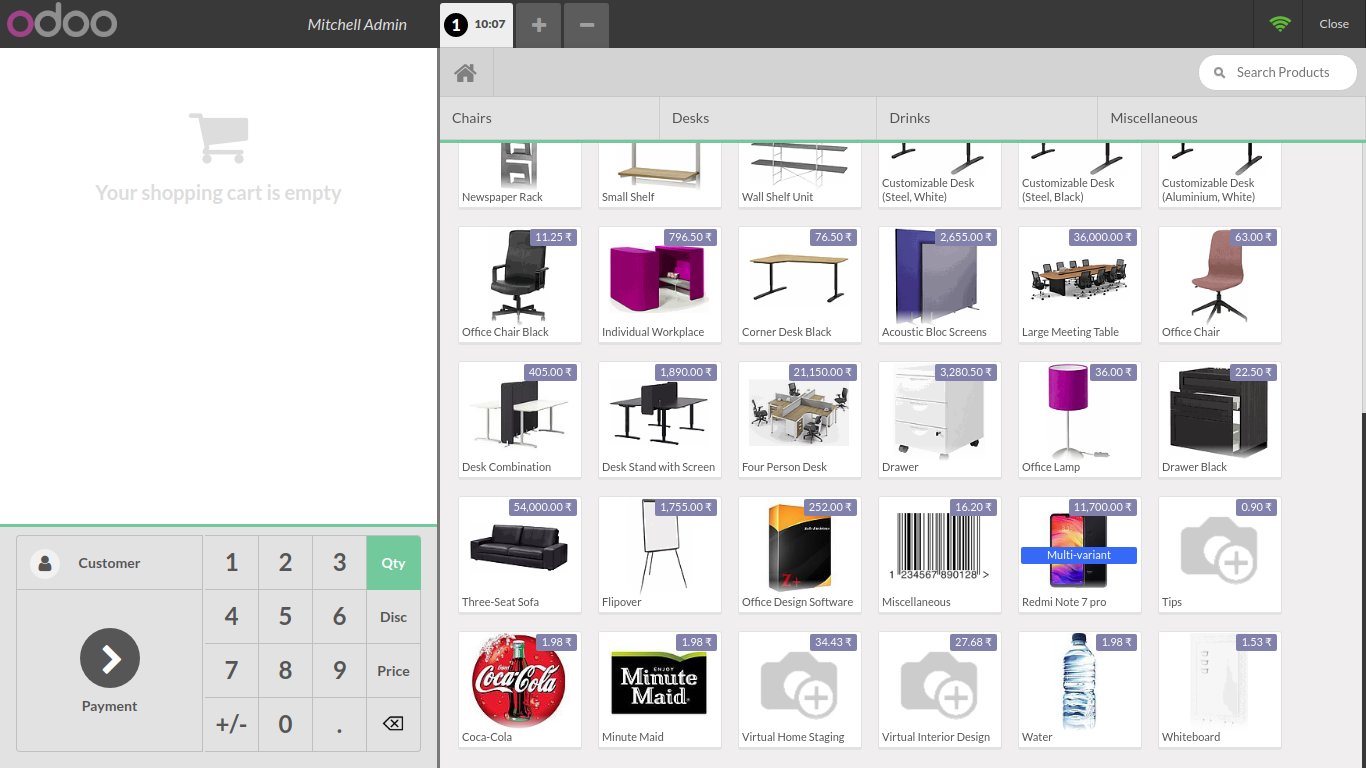1366x768 pixels.
Task: Click the magnifier icon in search box
Action: [x=1219, y=73]
